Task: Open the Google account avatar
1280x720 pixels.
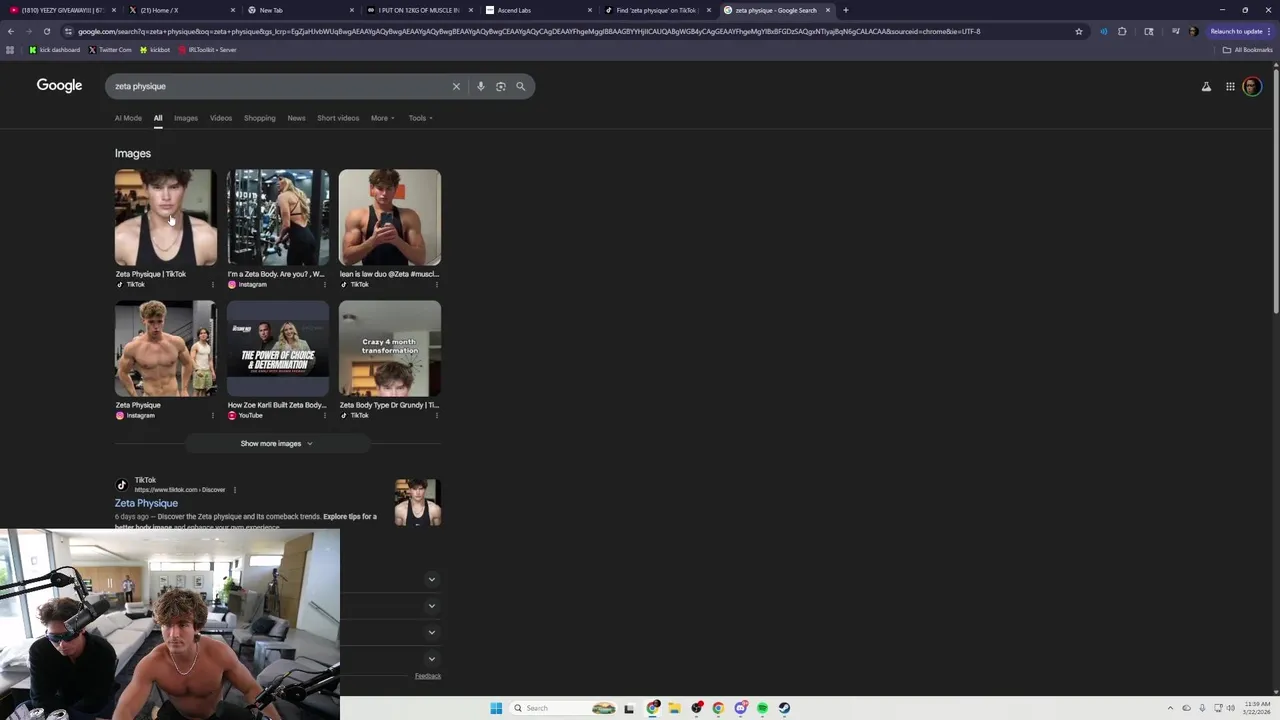Action: click(1252, 87)
